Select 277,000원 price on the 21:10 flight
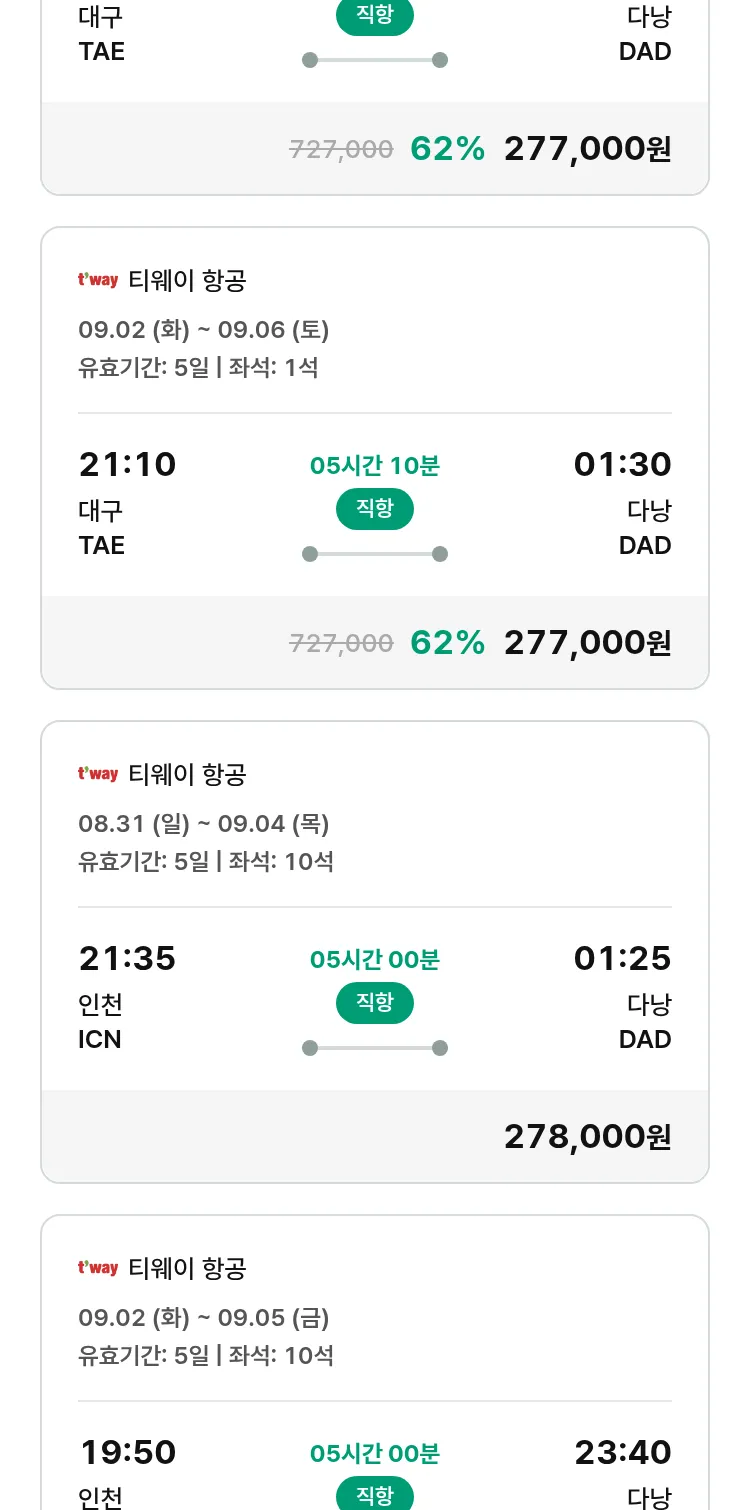 (587, 642)
